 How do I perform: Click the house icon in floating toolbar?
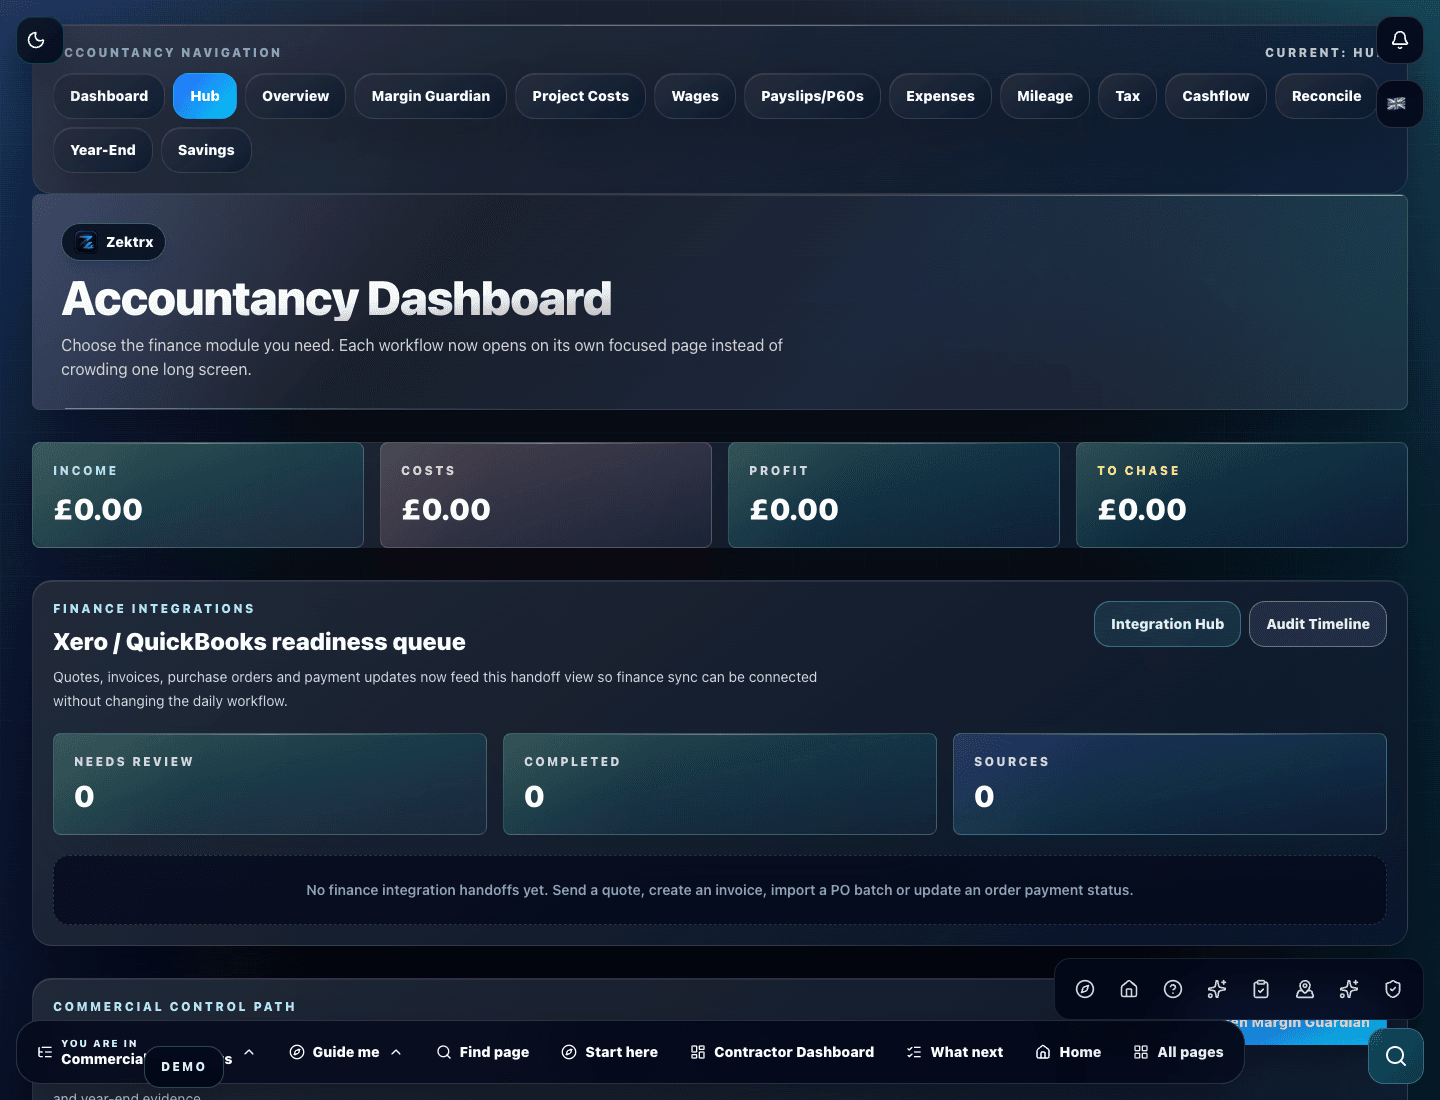coord(1129,989)
